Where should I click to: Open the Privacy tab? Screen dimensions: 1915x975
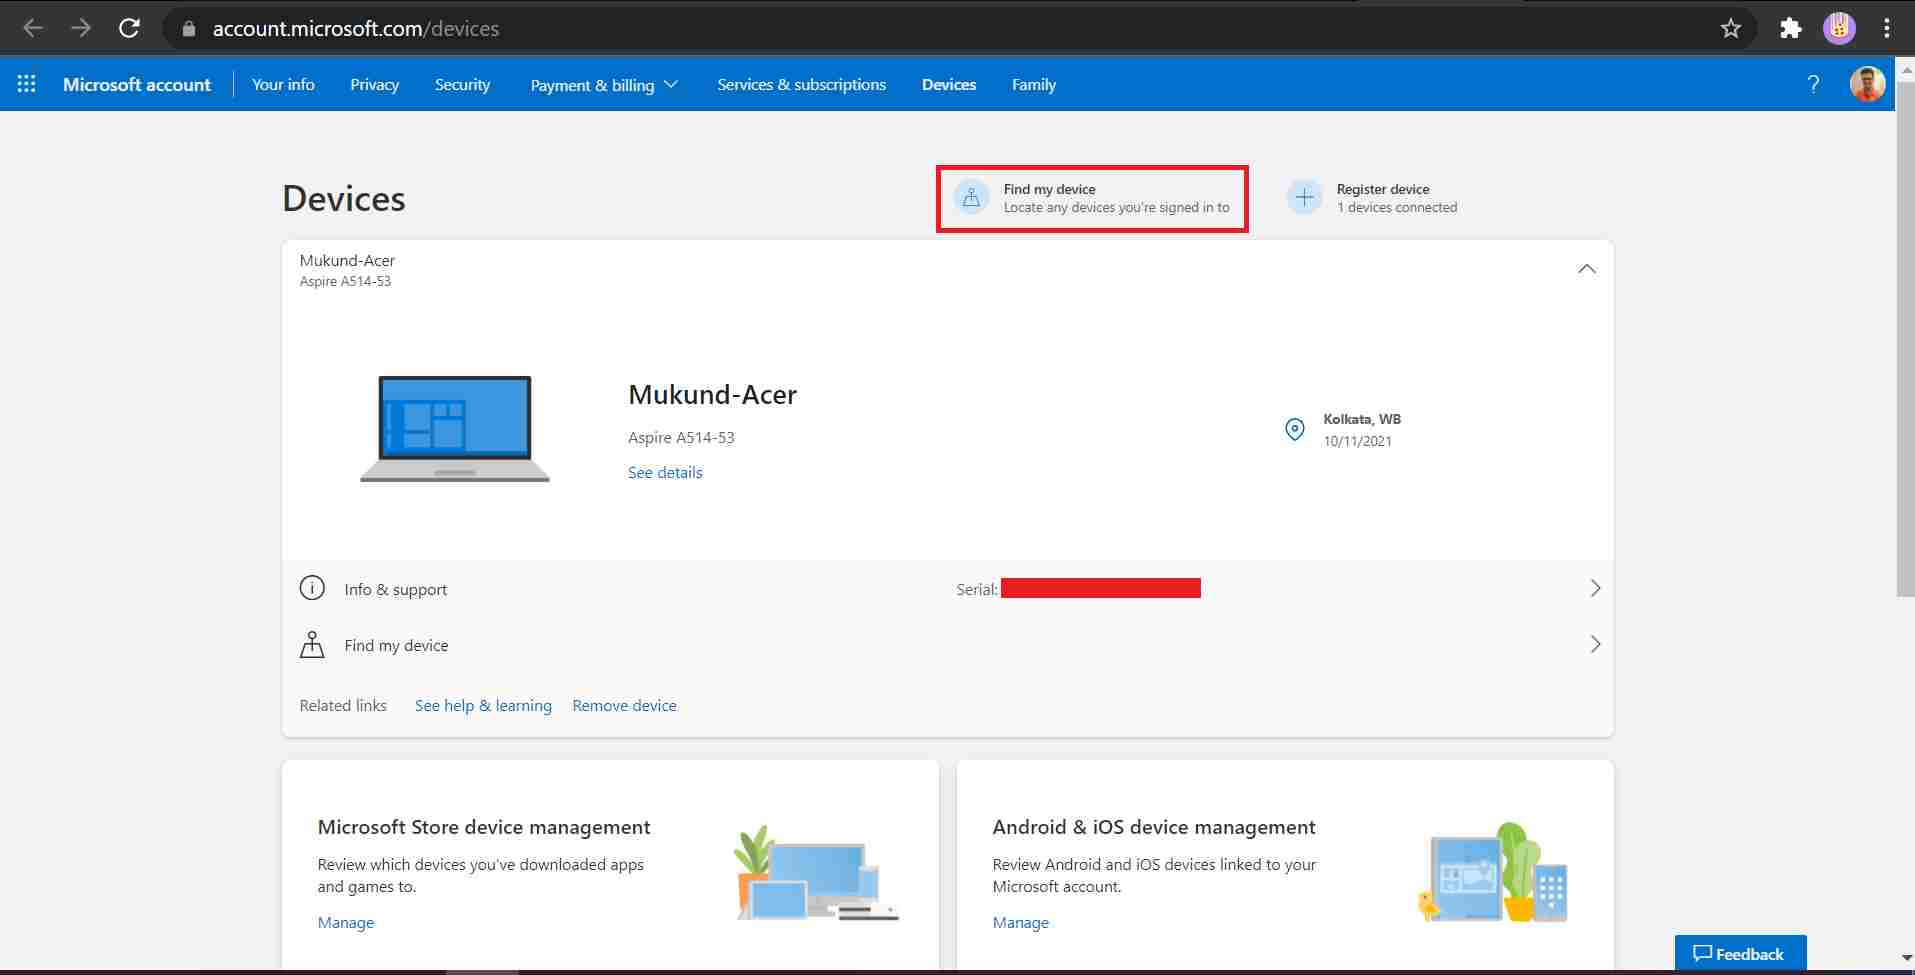click(374, 84)
